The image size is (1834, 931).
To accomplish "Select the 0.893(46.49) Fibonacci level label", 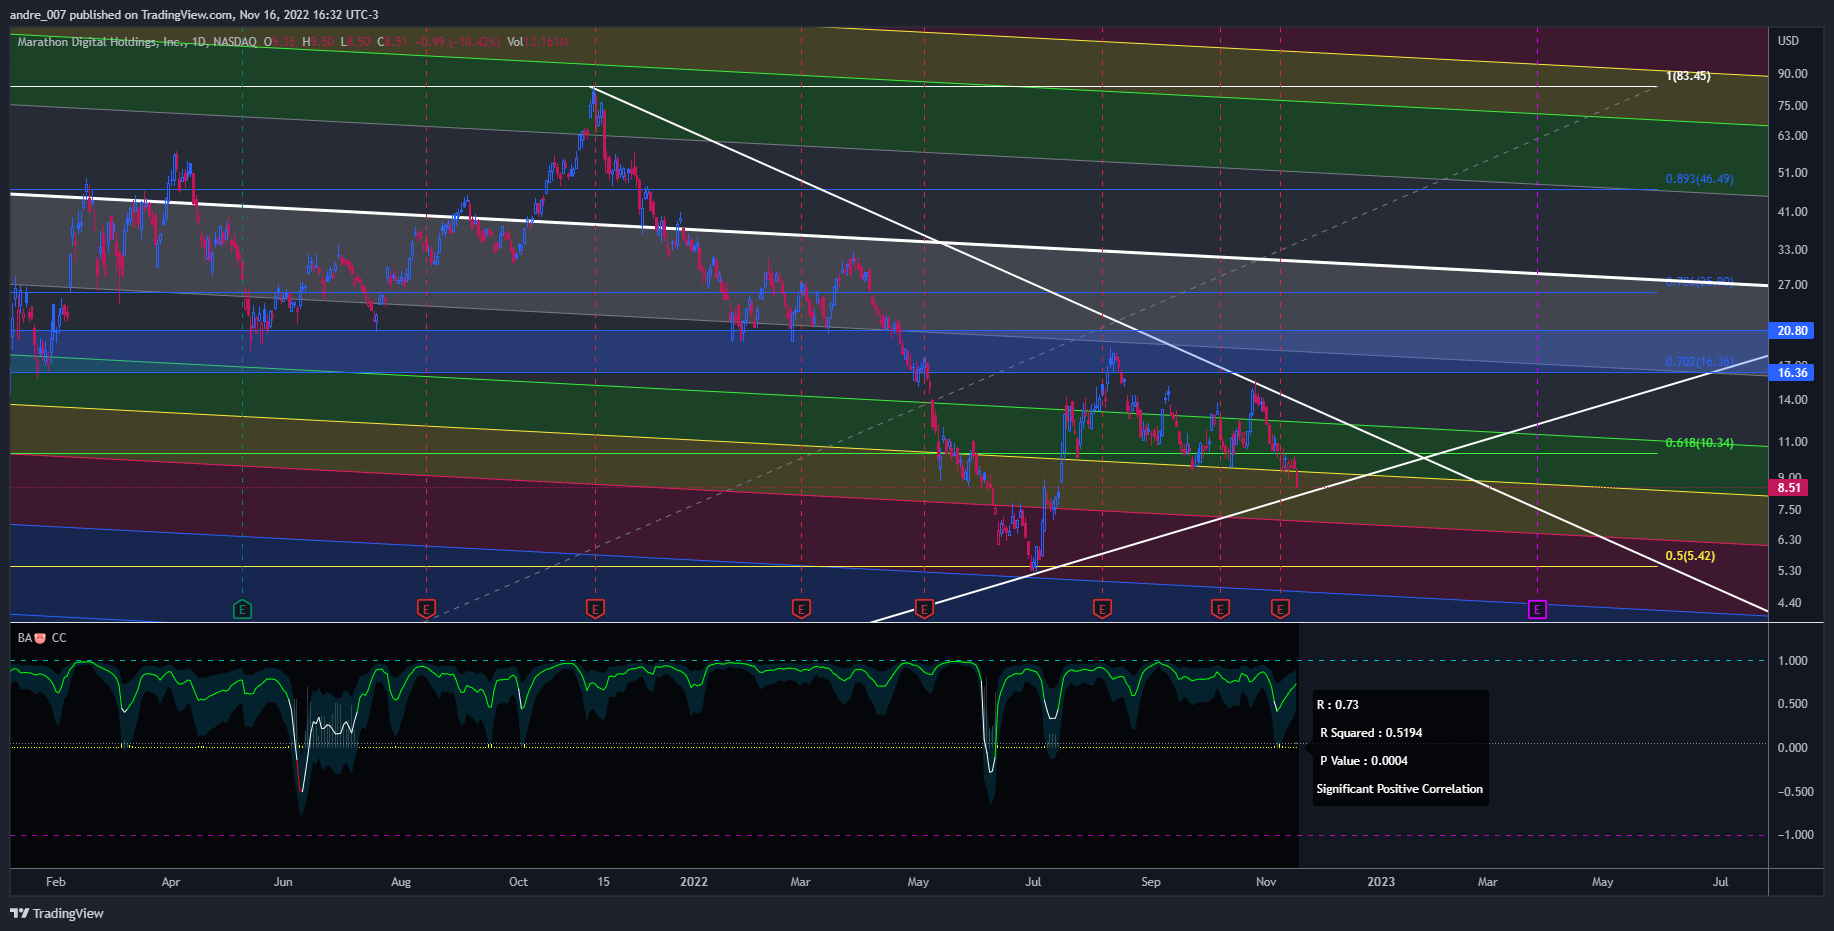I will 1700,179.
